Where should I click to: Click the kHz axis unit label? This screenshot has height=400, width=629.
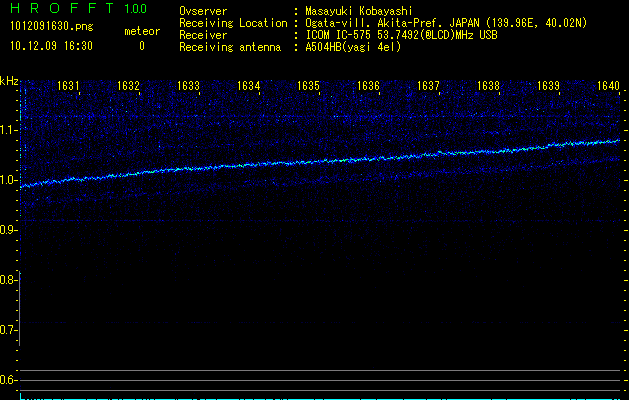[9, 81]
